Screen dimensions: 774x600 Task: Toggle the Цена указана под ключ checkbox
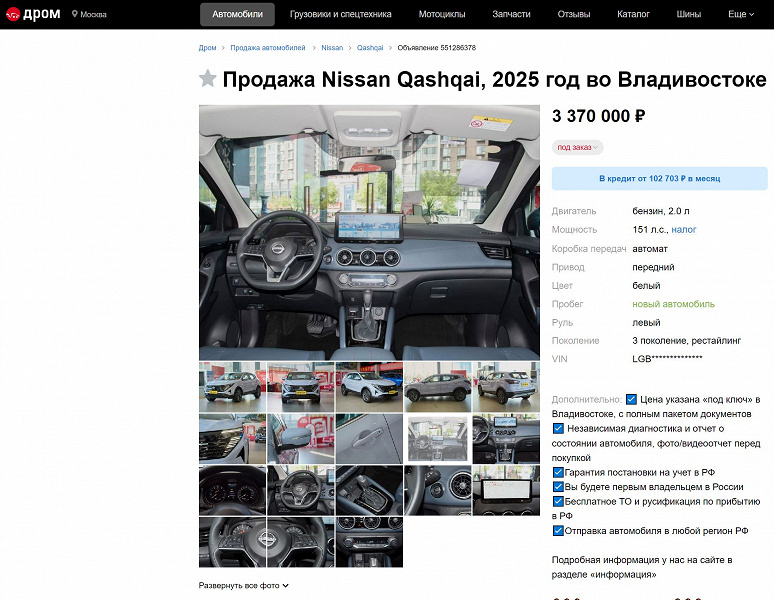(x=631, y=399)
